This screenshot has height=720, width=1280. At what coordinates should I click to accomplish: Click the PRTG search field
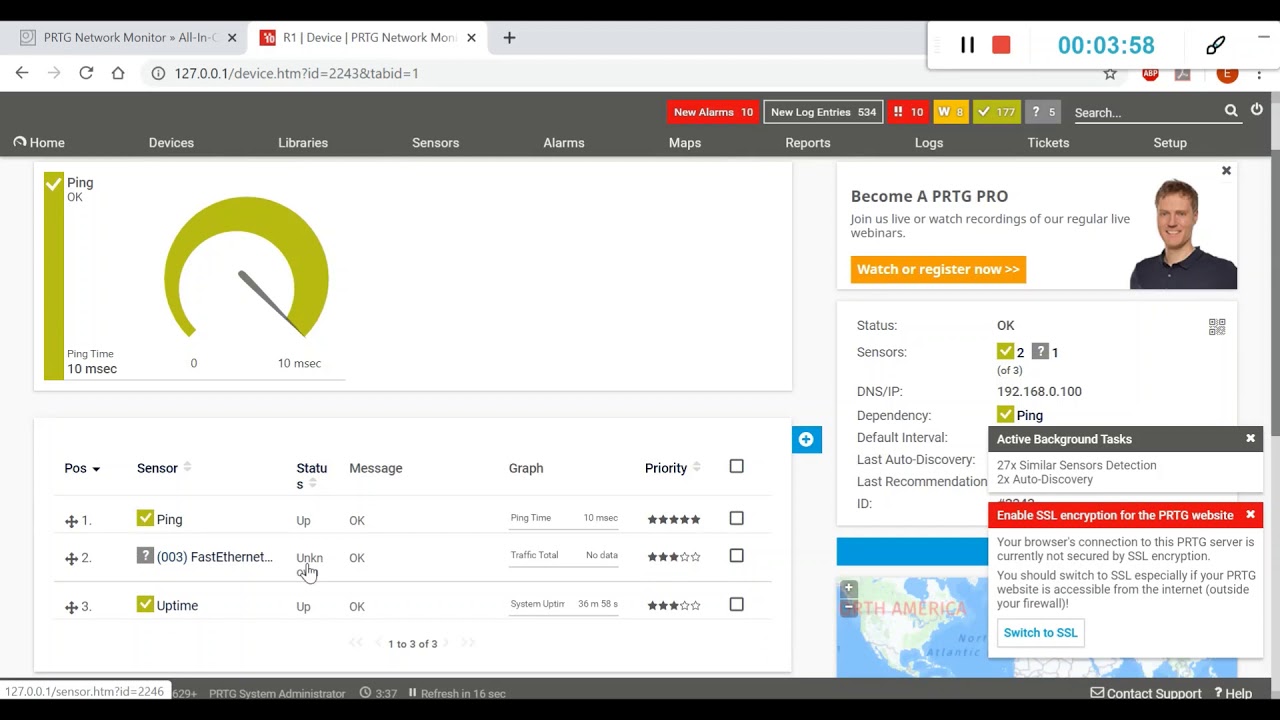coord(1146,112)
